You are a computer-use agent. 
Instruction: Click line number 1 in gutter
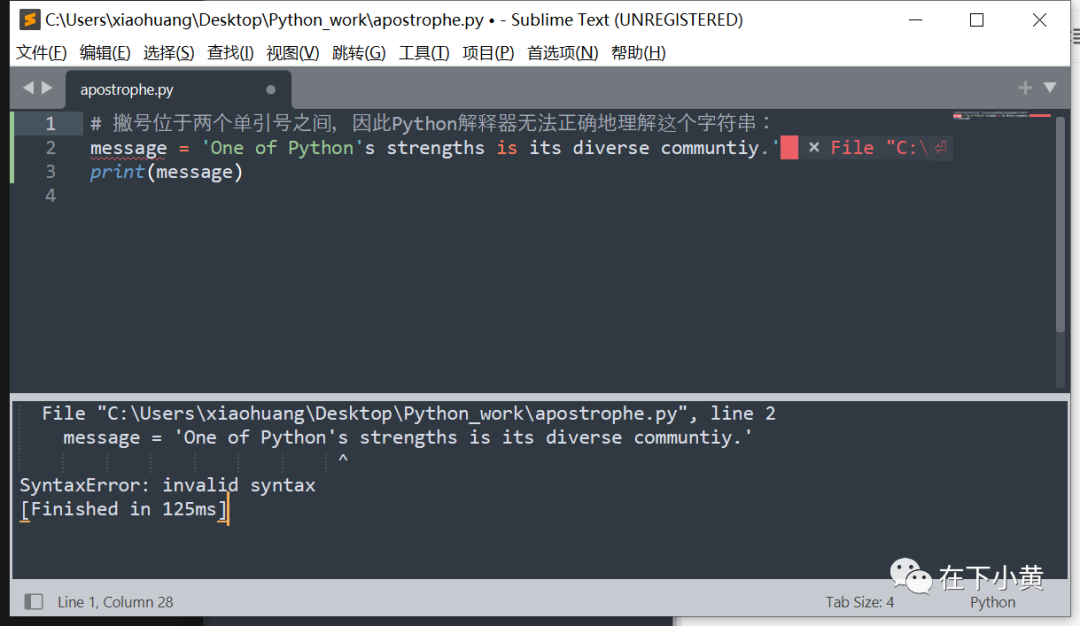click(50, 124)
